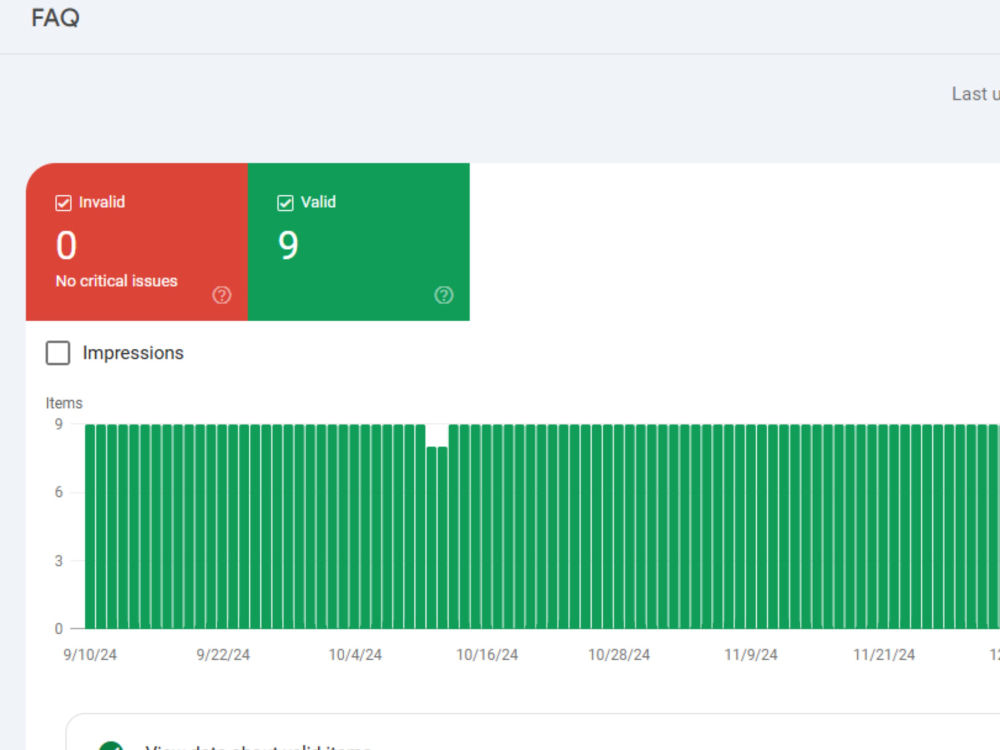Image resolution: width=1000 pixels, height=750 pixels.
Task: Click the 9/22/24 date label
Action: 223,655
